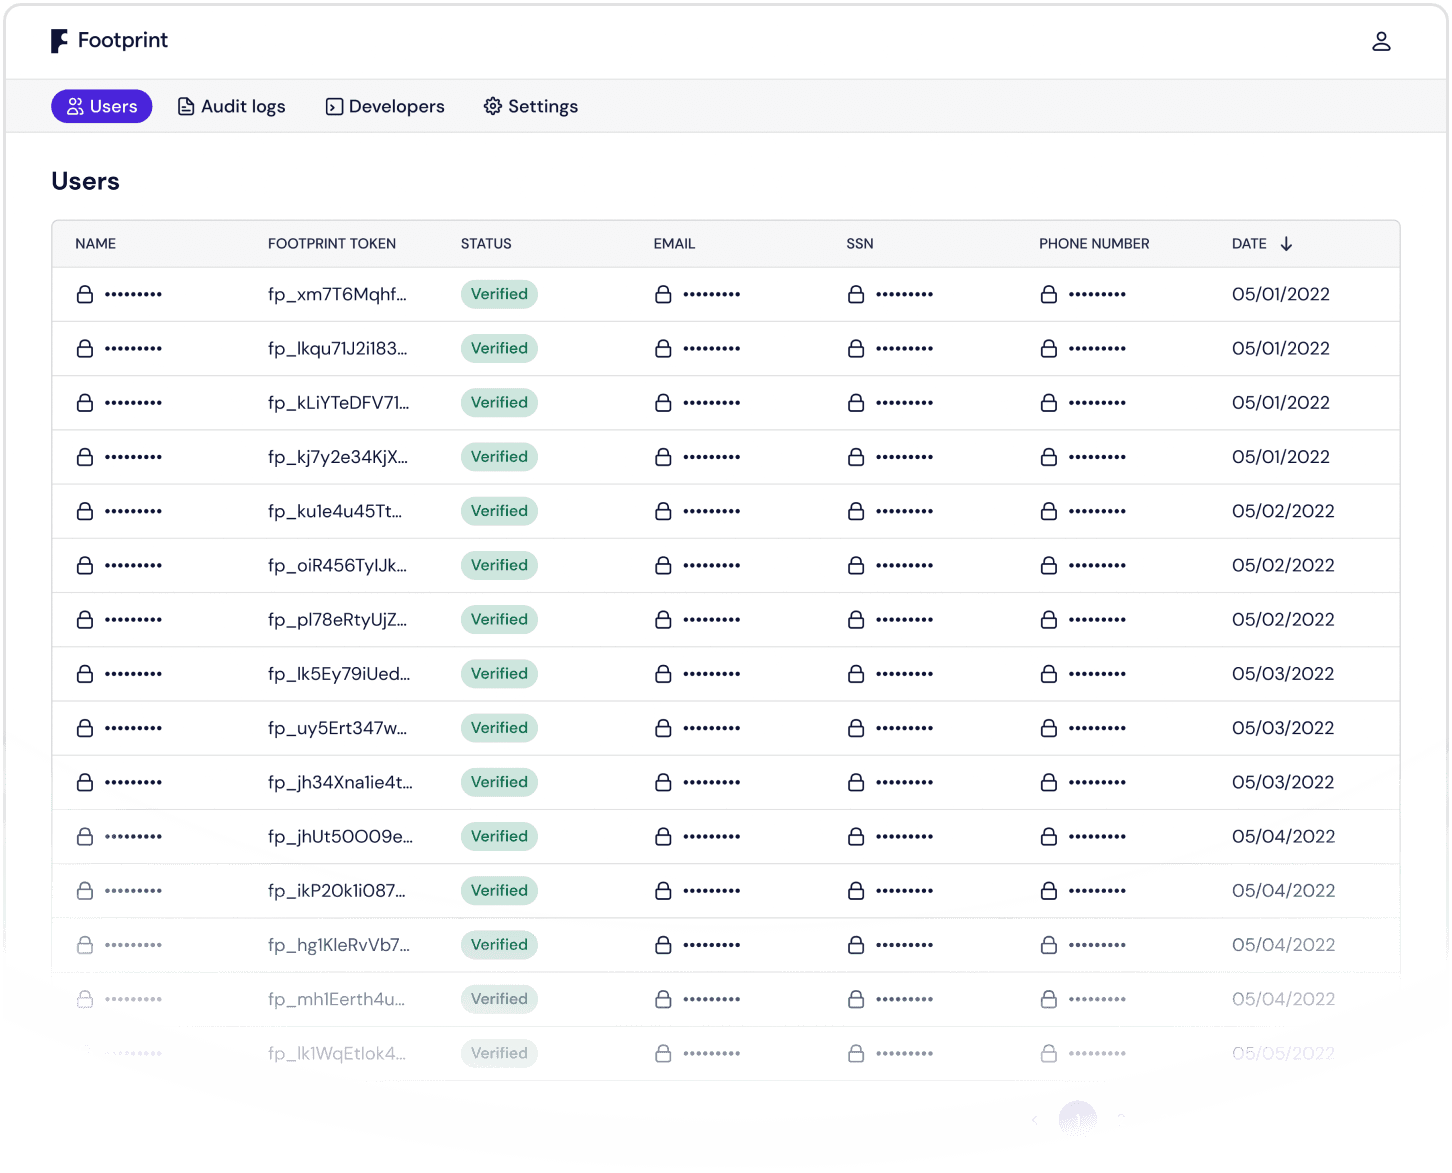1452x1173 pixels.
Task: Click the Verified badge for fp_kj7y2e34KjX
Action: tap(499, 457)
